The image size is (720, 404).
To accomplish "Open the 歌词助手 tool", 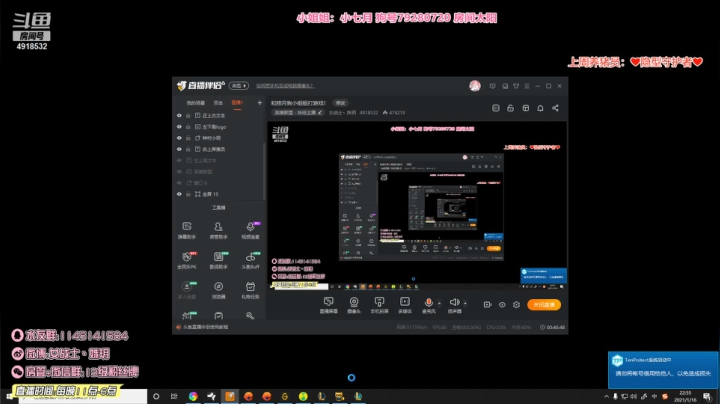I will point(219,260).
